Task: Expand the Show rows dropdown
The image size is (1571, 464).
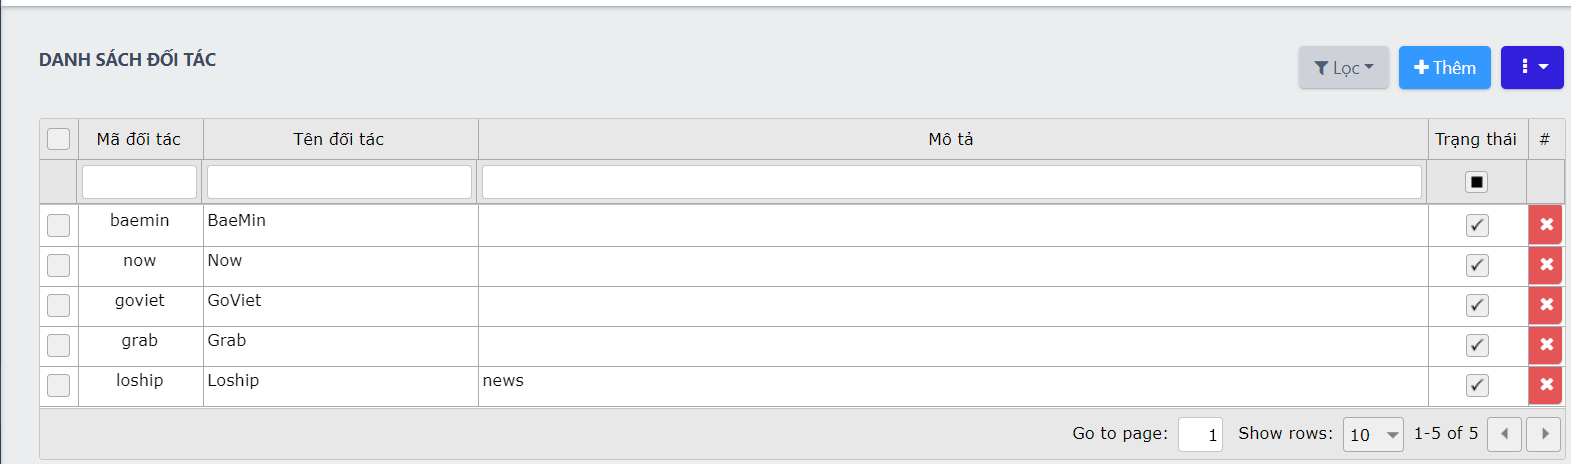Action: tap(1372, 434)
